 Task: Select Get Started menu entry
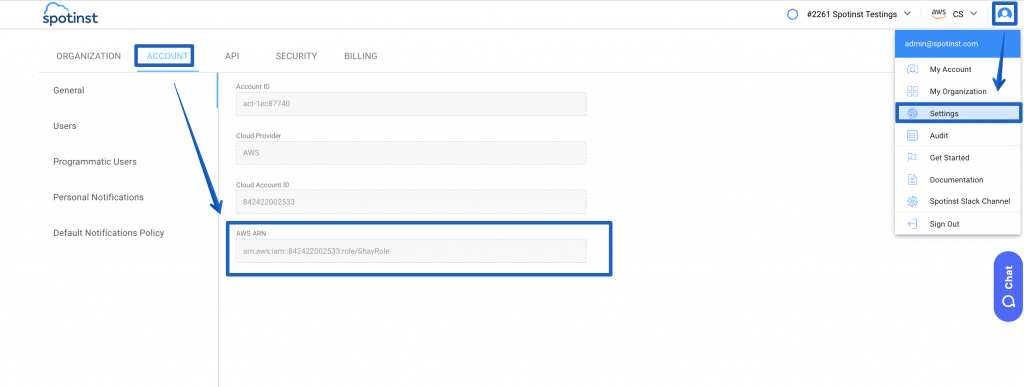tap(958, 157)
